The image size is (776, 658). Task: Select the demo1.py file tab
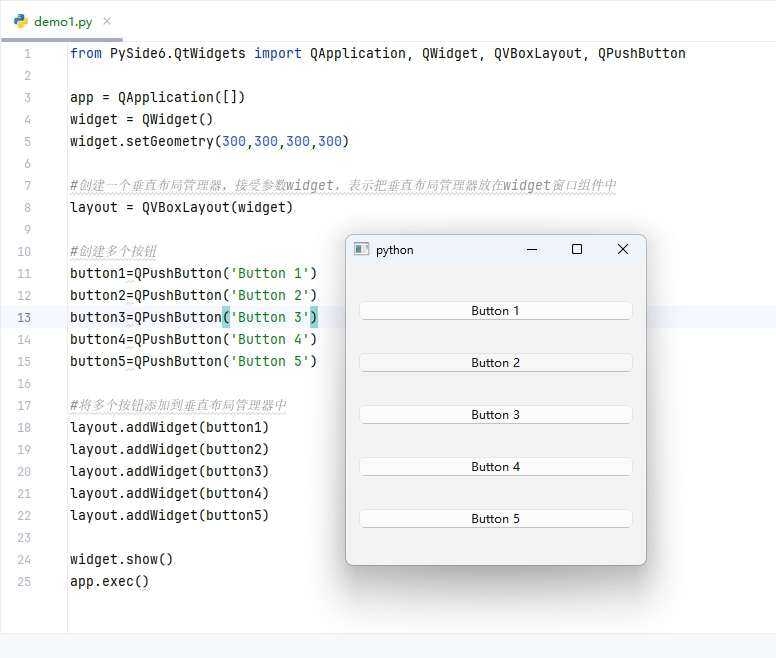click(x=62, y=21)
